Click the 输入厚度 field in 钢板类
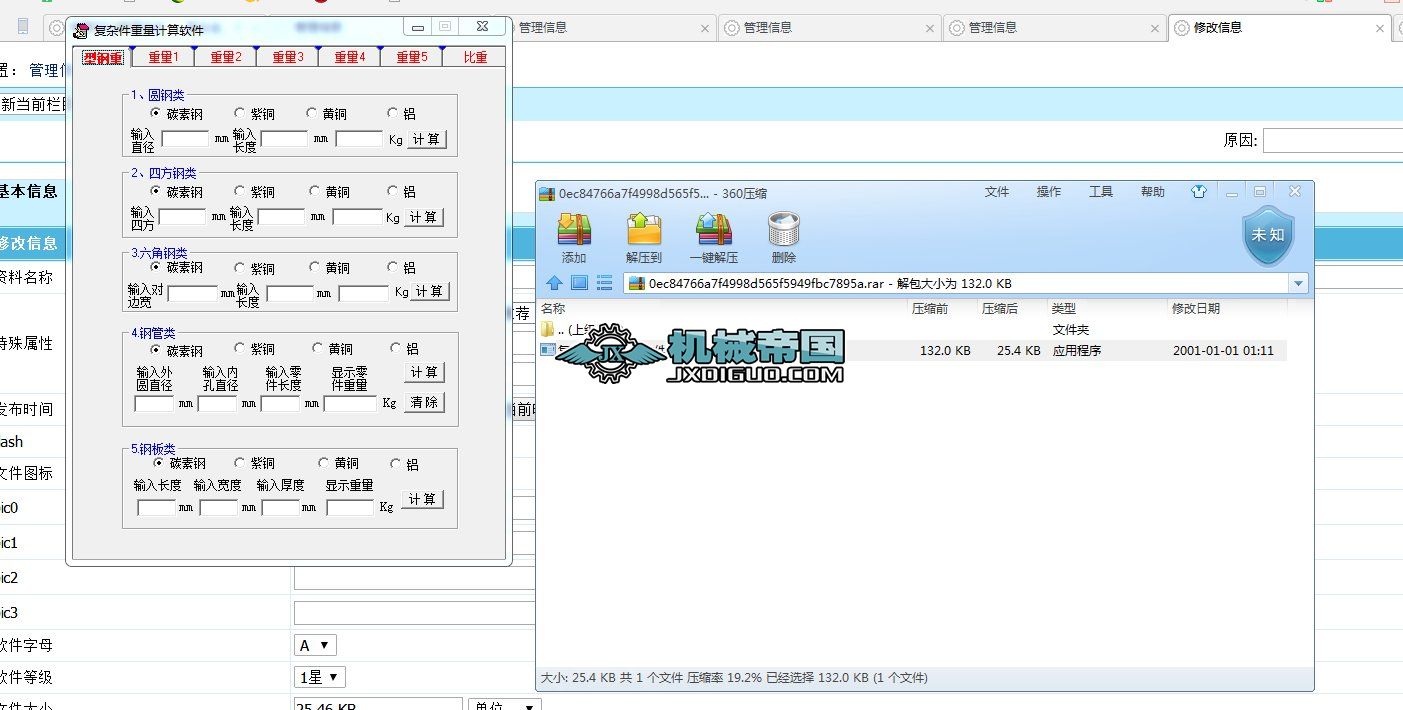The width and height of the screenshot is (1403, 710). (x=281, y=508)
